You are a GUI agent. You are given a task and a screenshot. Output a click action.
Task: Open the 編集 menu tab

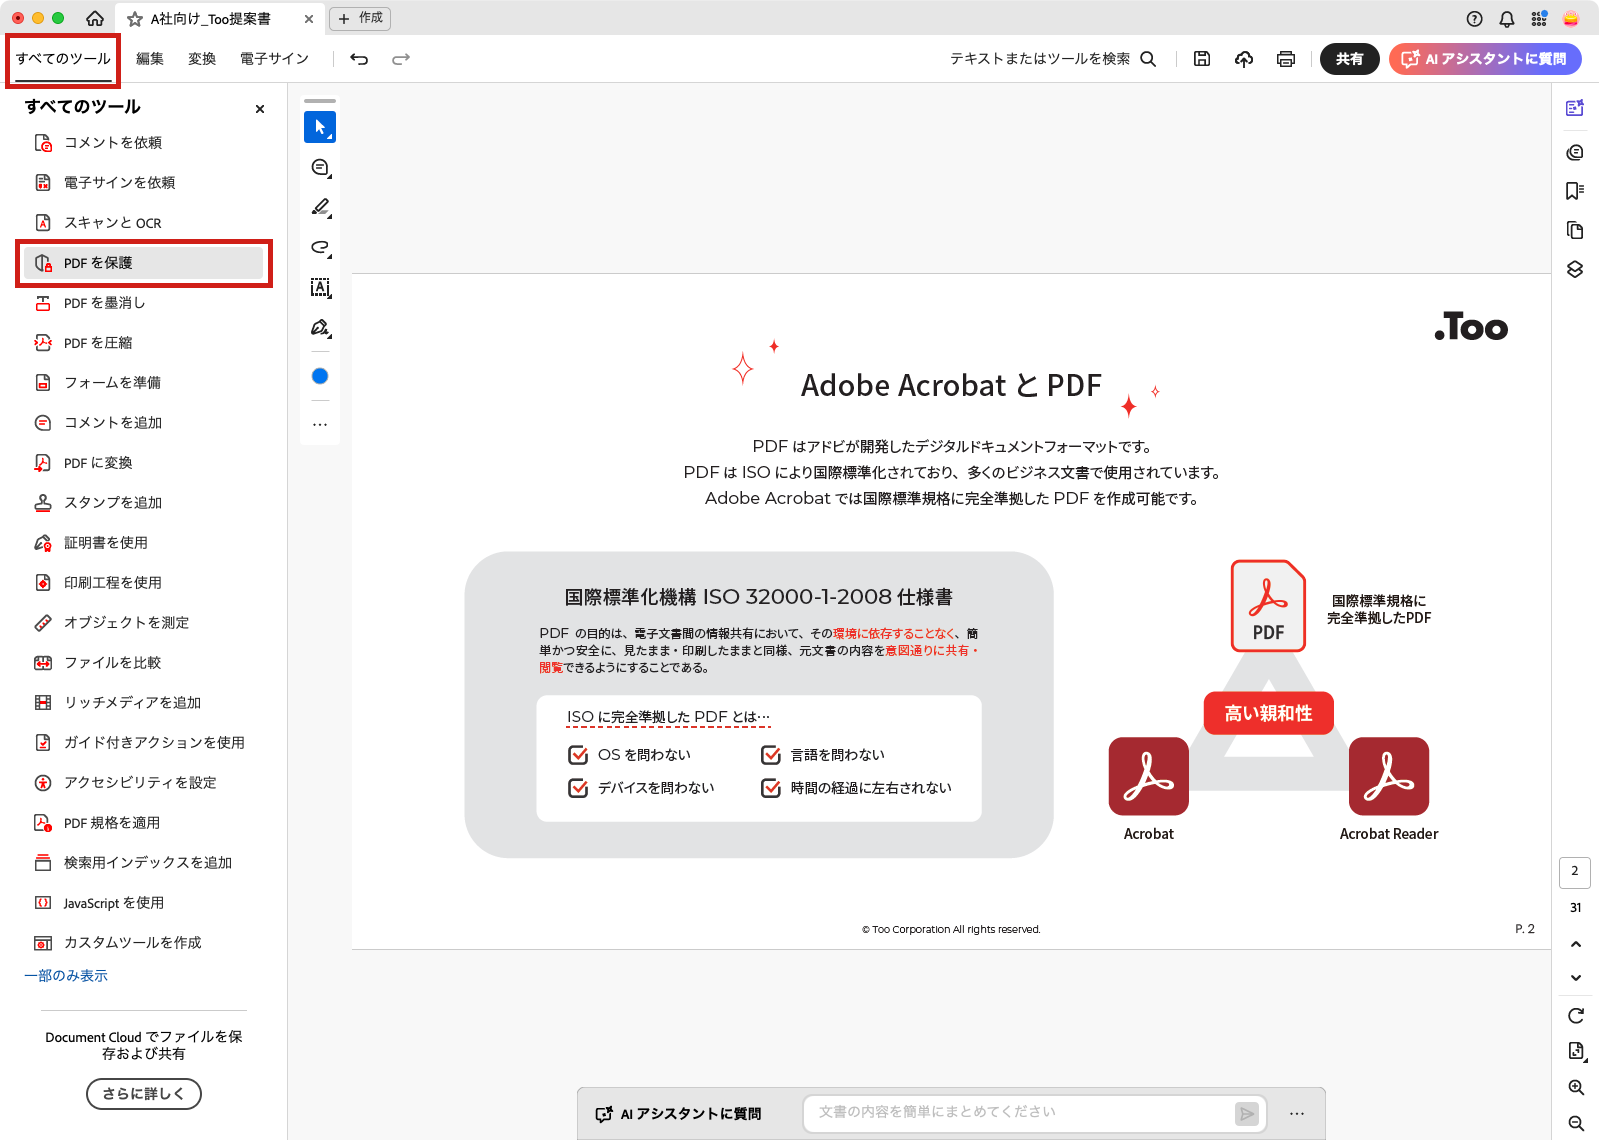150,59
